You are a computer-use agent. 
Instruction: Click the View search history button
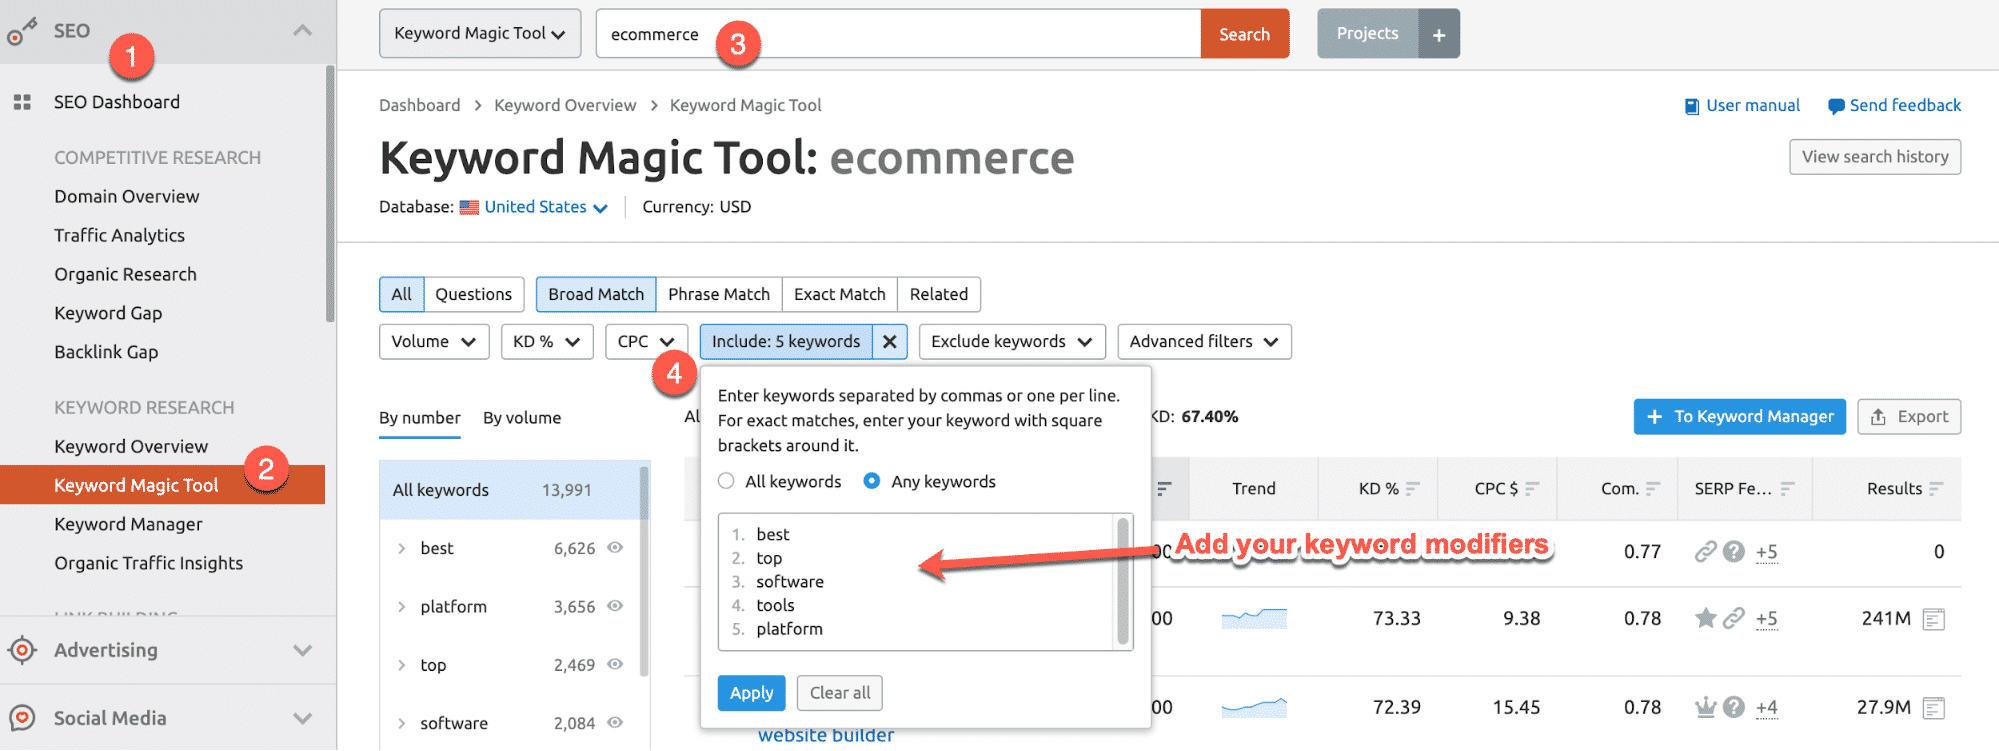click(1874, 157)
